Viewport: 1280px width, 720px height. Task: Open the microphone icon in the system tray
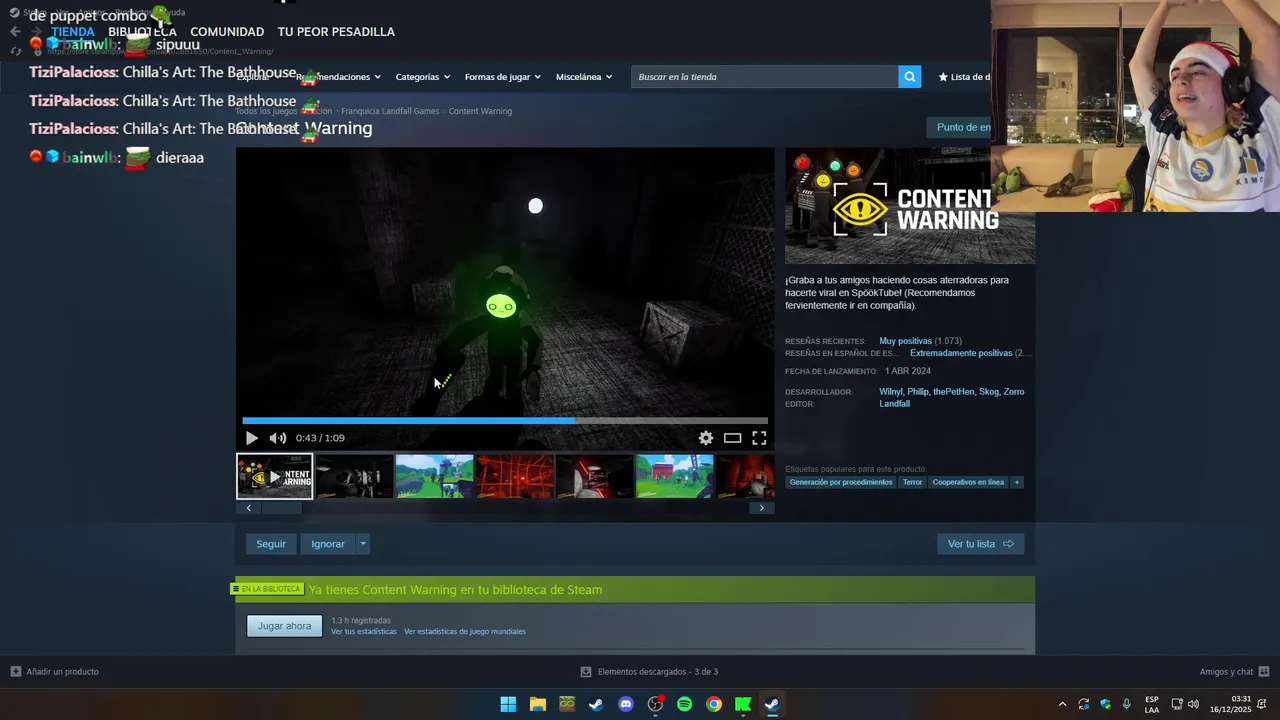point(1127,704)
